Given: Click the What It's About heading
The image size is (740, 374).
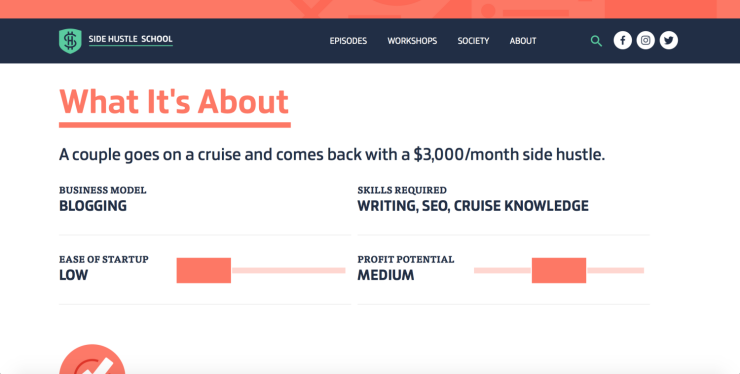Looking at the screenshot, I should (174, 102).
